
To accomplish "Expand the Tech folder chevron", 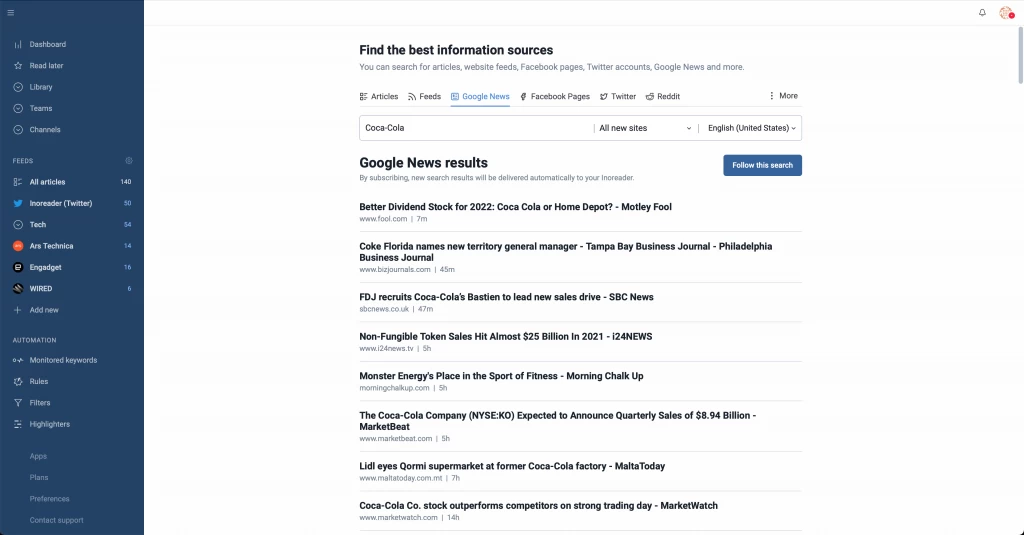I will 18,225.
